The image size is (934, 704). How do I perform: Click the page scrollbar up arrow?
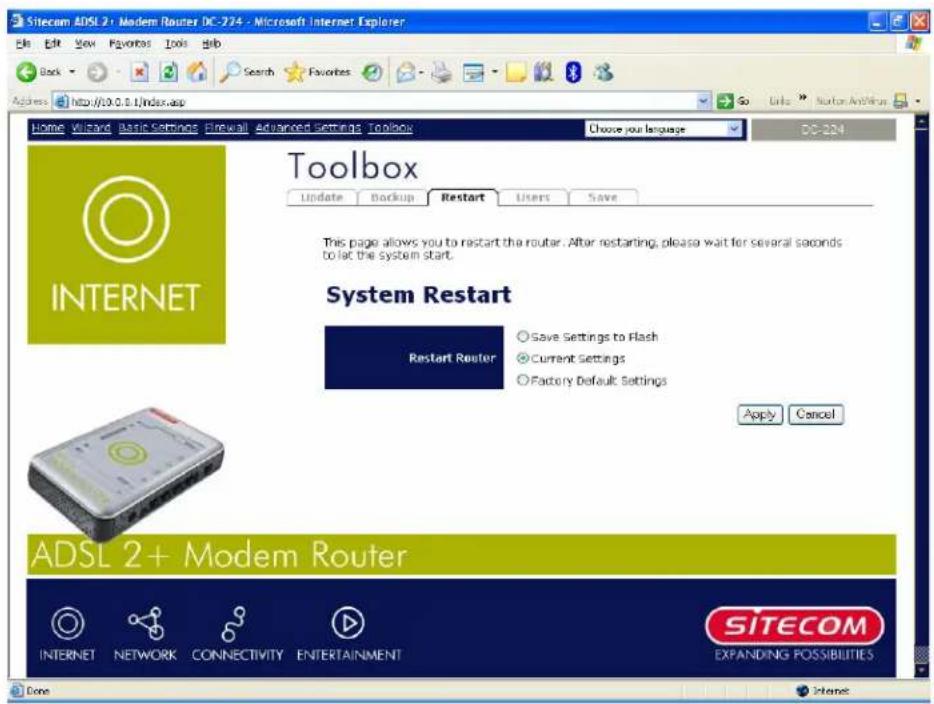921,123
